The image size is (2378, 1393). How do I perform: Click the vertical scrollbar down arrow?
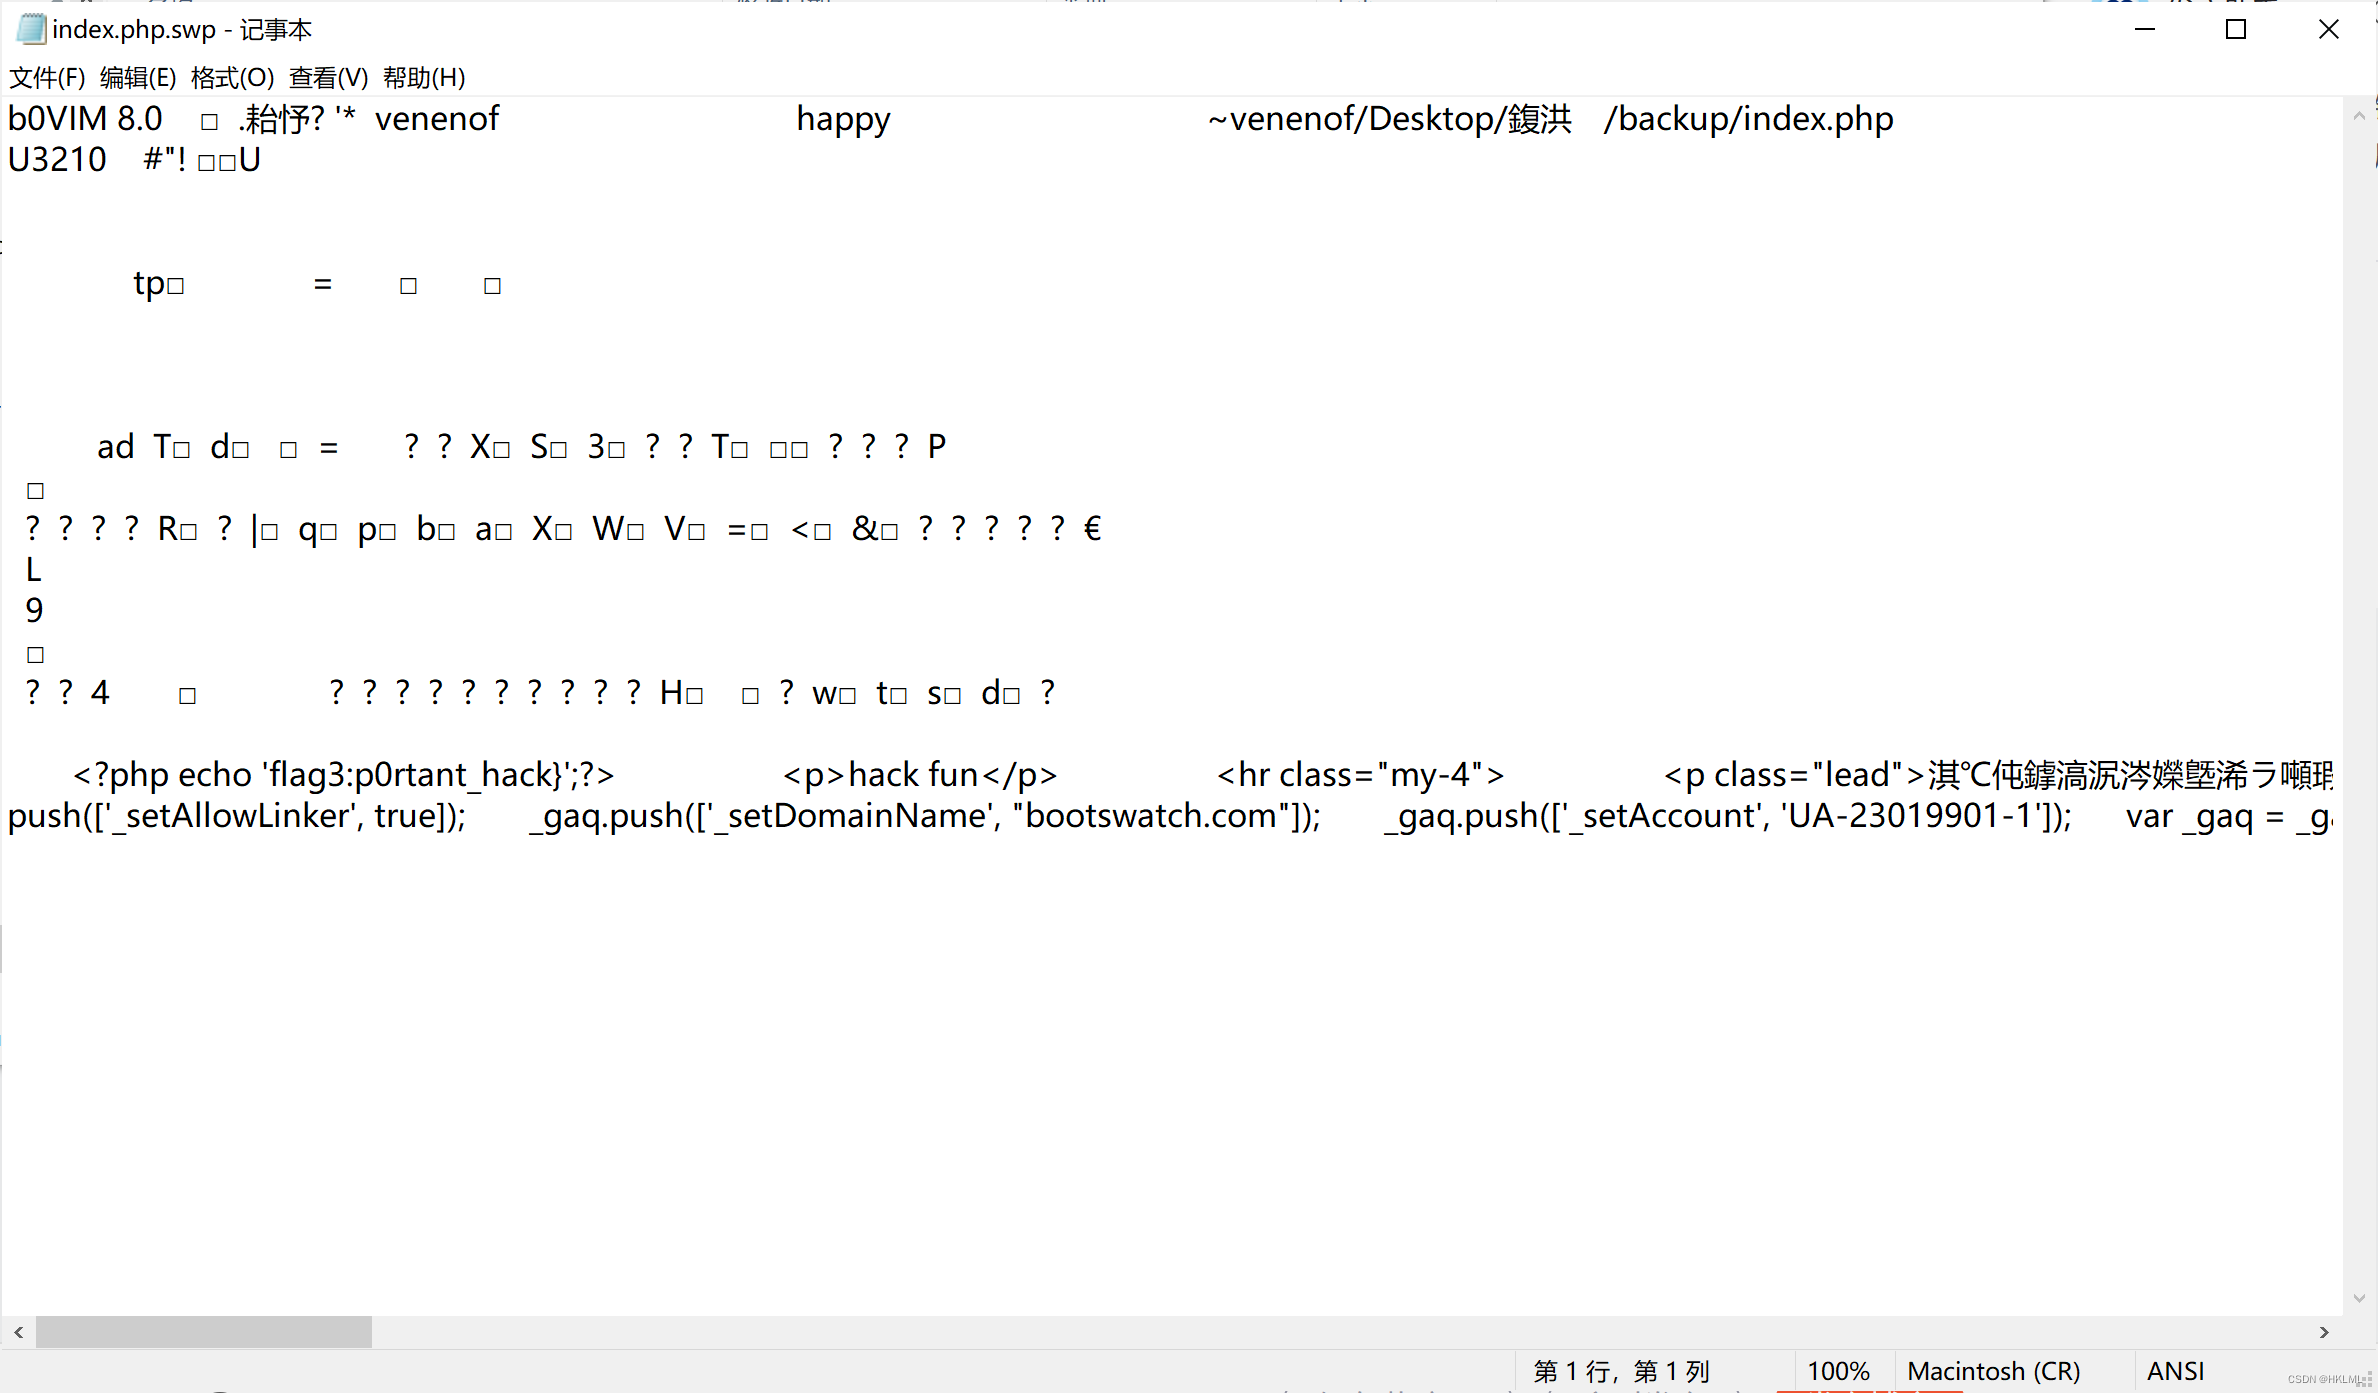(2359, 1299)
